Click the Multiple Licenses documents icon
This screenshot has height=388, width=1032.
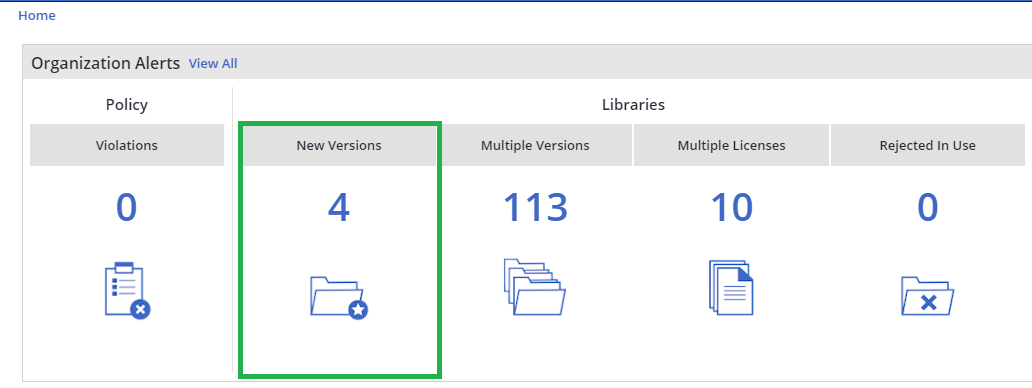click(731, 287)
